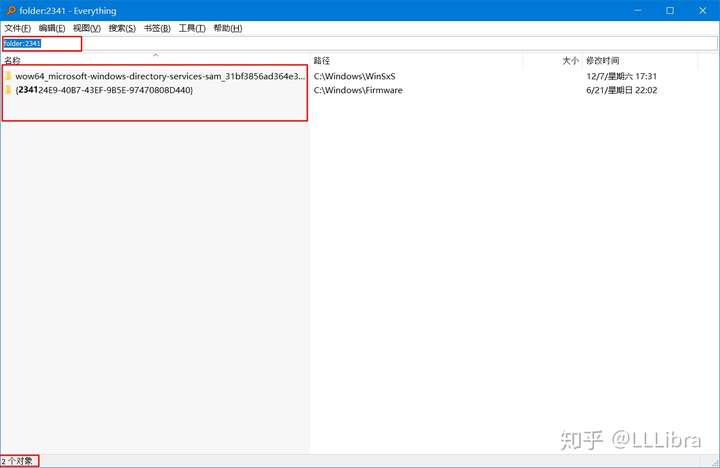Click the modified date 6/21/星期日 22:02

pyautogui.click(x=622, y=90)
